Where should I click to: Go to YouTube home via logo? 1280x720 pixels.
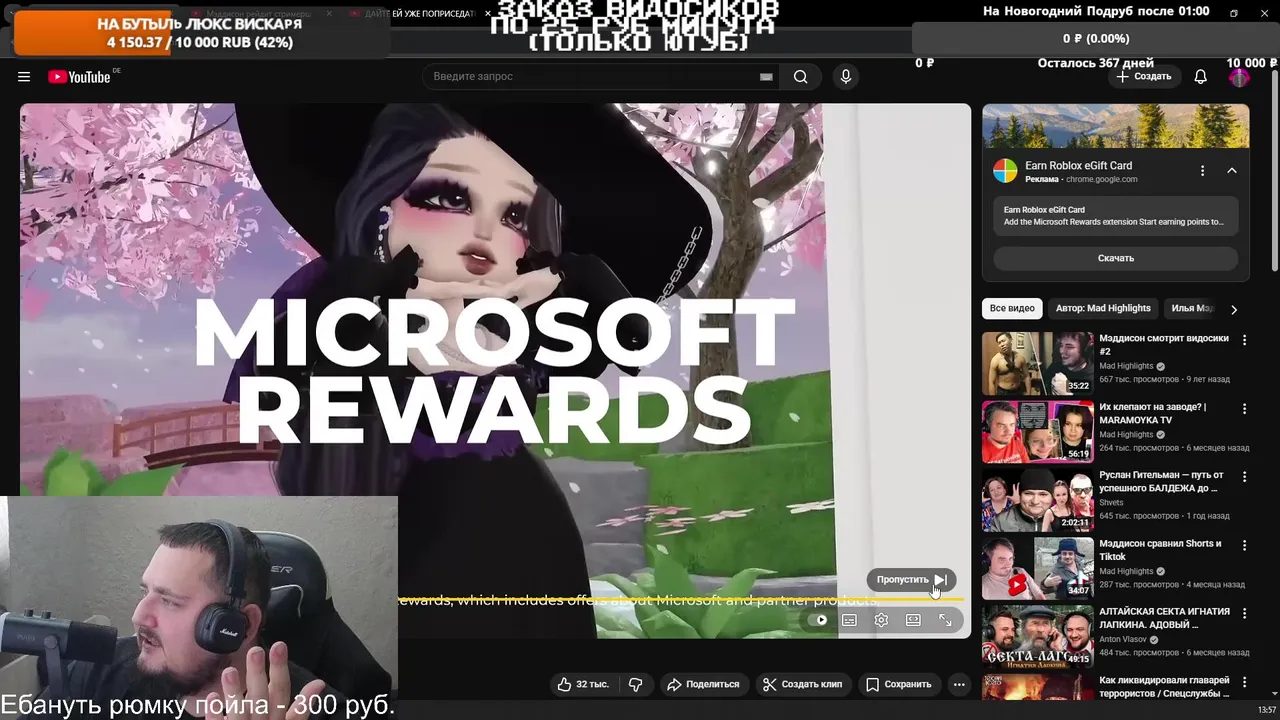(79, 77)
